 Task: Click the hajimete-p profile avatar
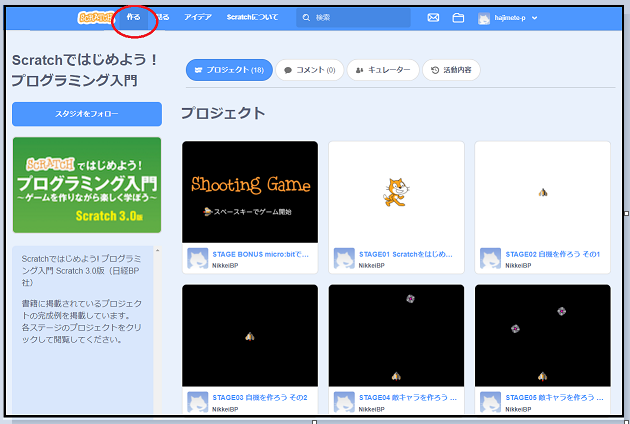point(484,18)
